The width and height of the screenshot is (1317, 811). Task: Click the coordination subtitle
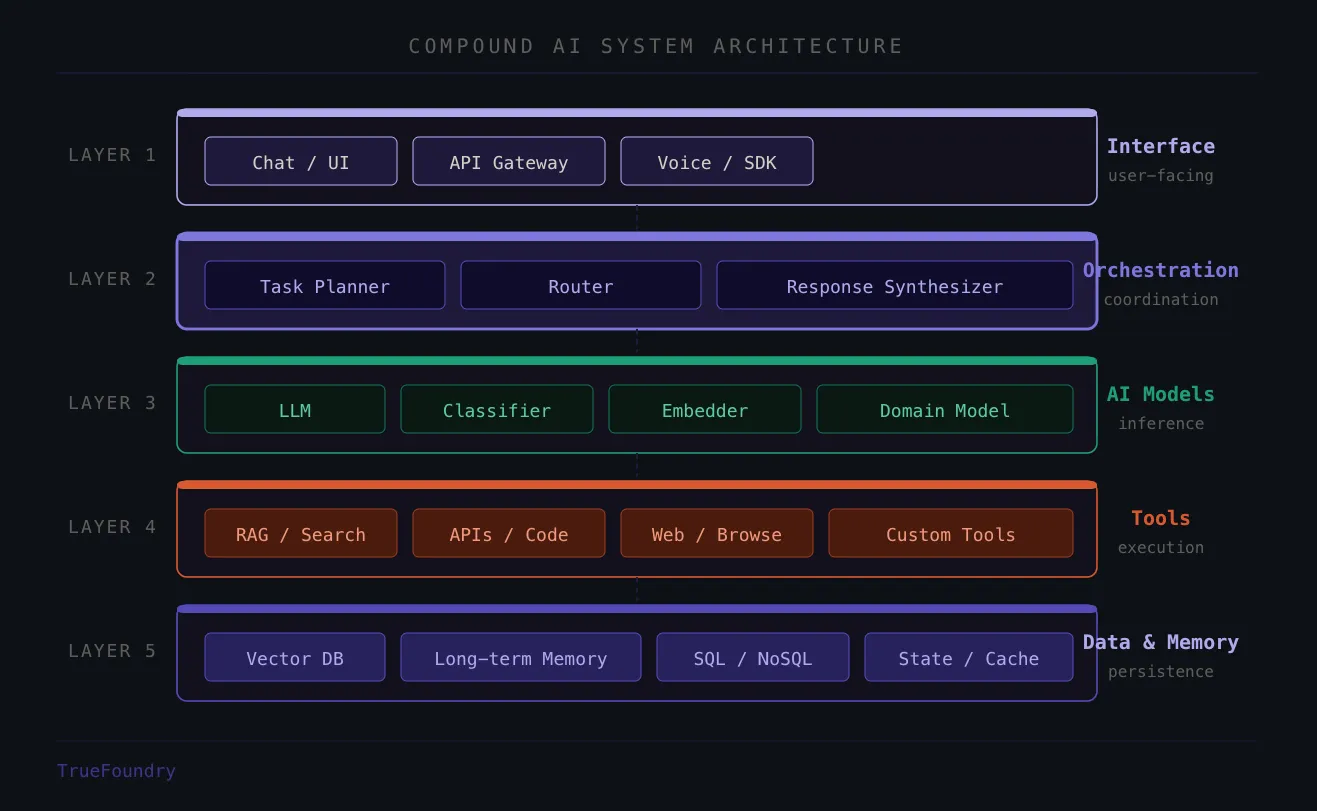[1161, 299]
